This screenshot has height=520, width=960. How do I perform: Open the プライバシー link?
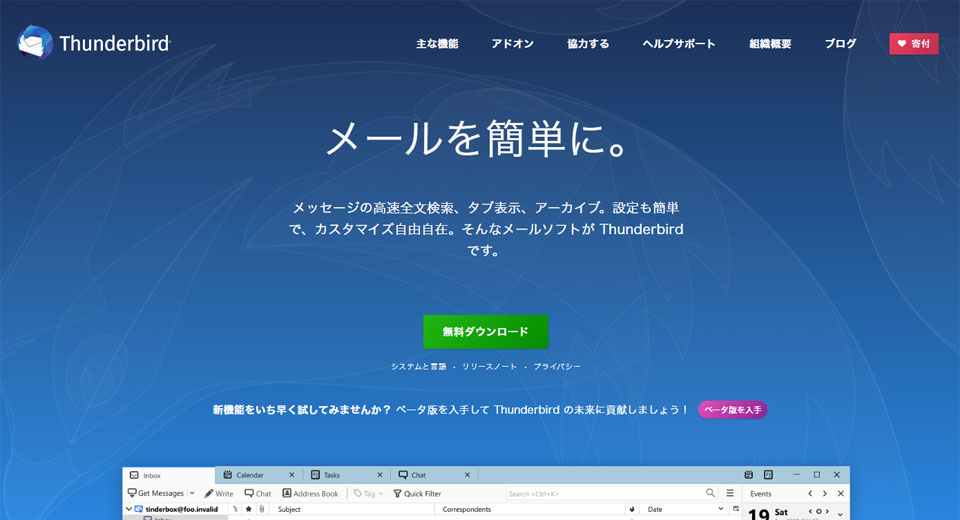coord(557,366)
